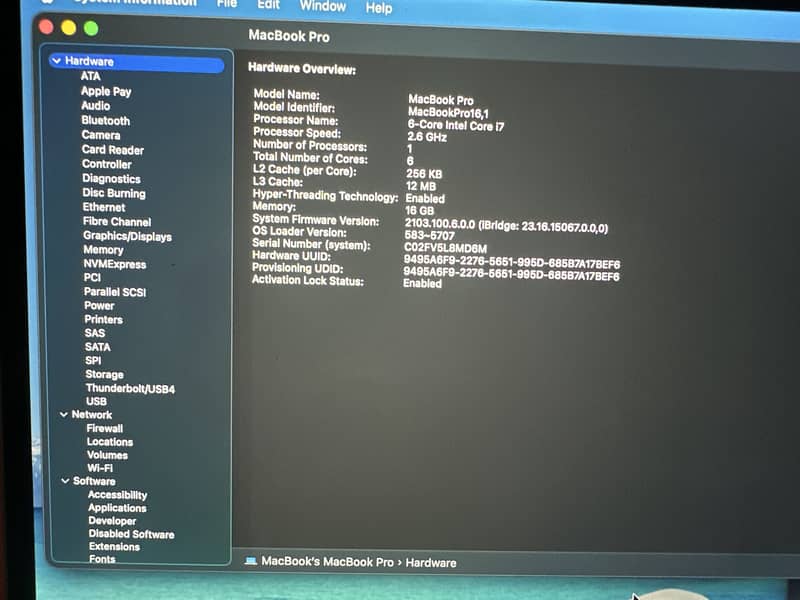The height and width of the screenshot is (600, 800).
Task: Select NVMExpress in the sidebar
Action: pos(115,264)
